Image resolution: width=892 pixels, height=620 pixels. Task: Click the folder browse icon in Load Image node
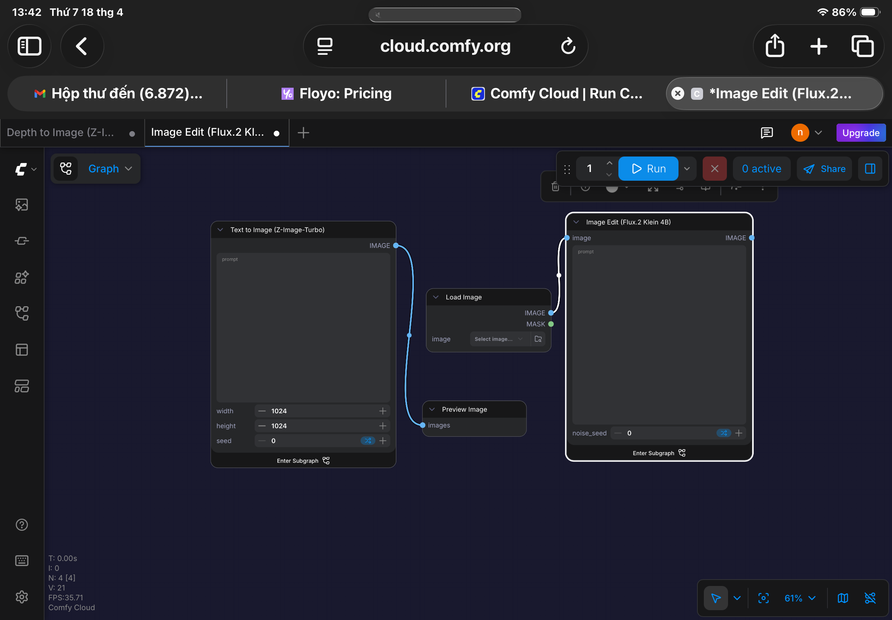tap(538, 339)
